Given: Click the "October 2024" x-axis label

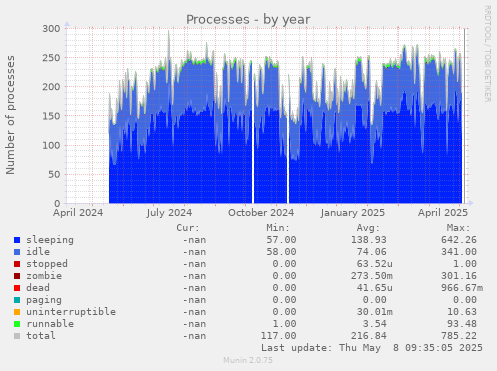Looking at the screenshot, I should [261, 213].
